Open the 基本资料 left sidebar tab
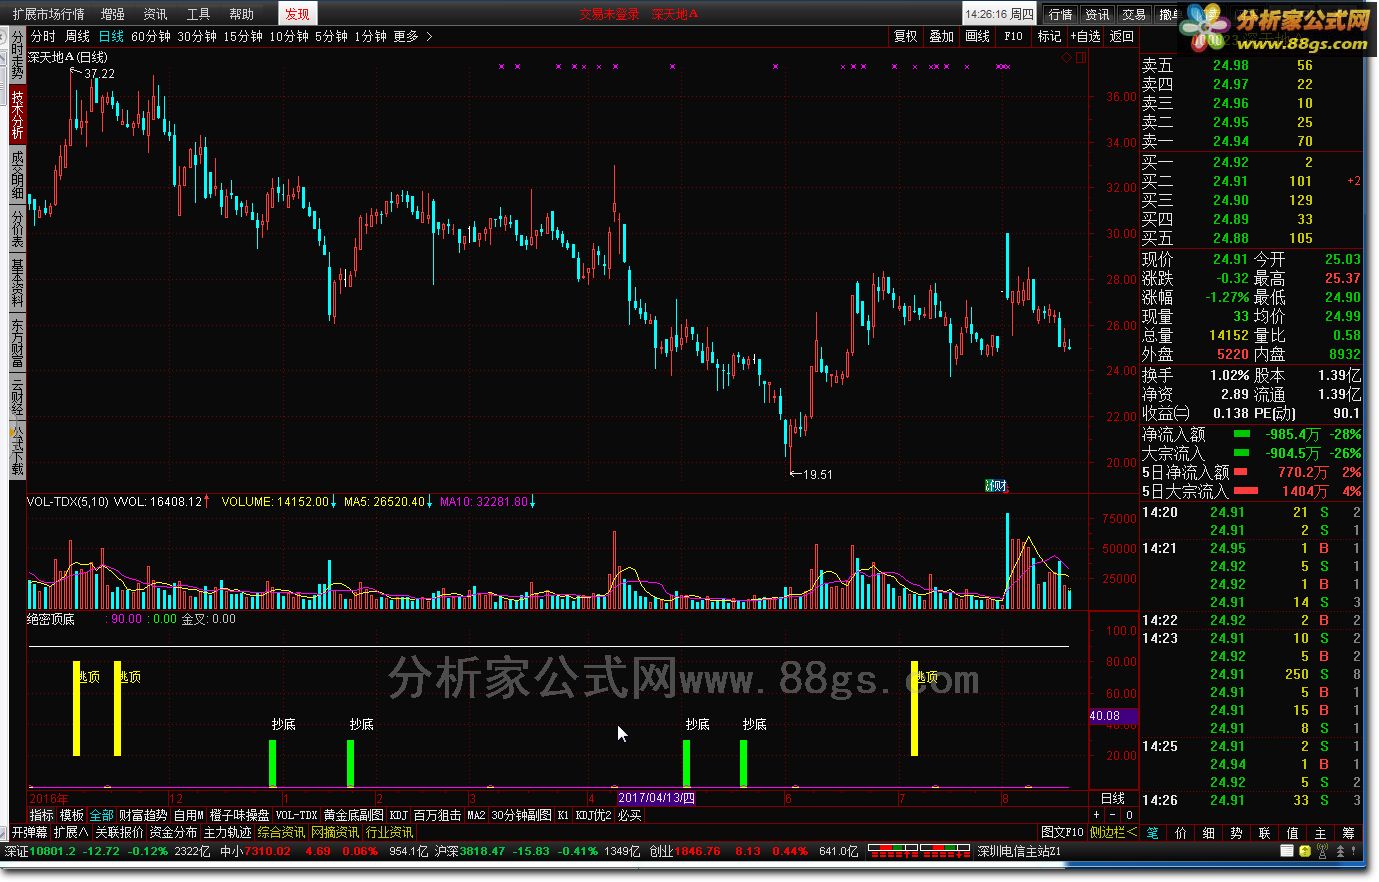Screen dimensions: 1379x882 tap(17, 283)
